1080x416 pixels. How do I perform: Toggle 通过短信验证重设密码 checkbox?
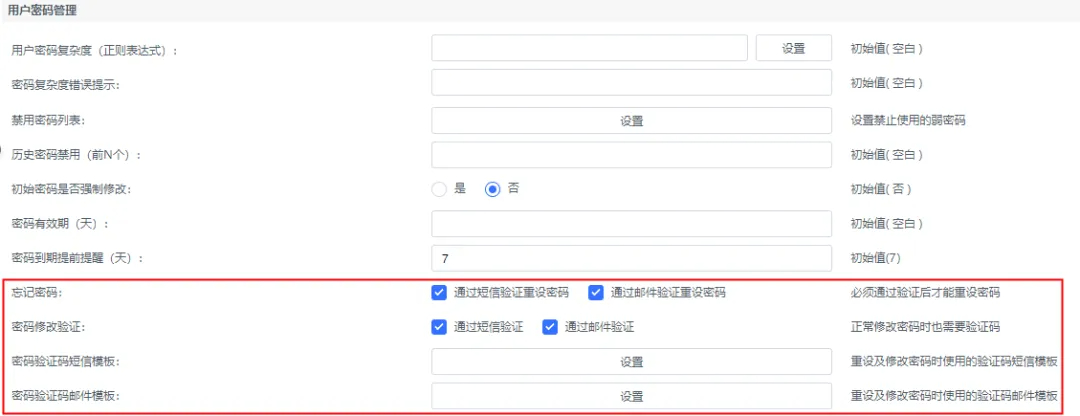439,292
